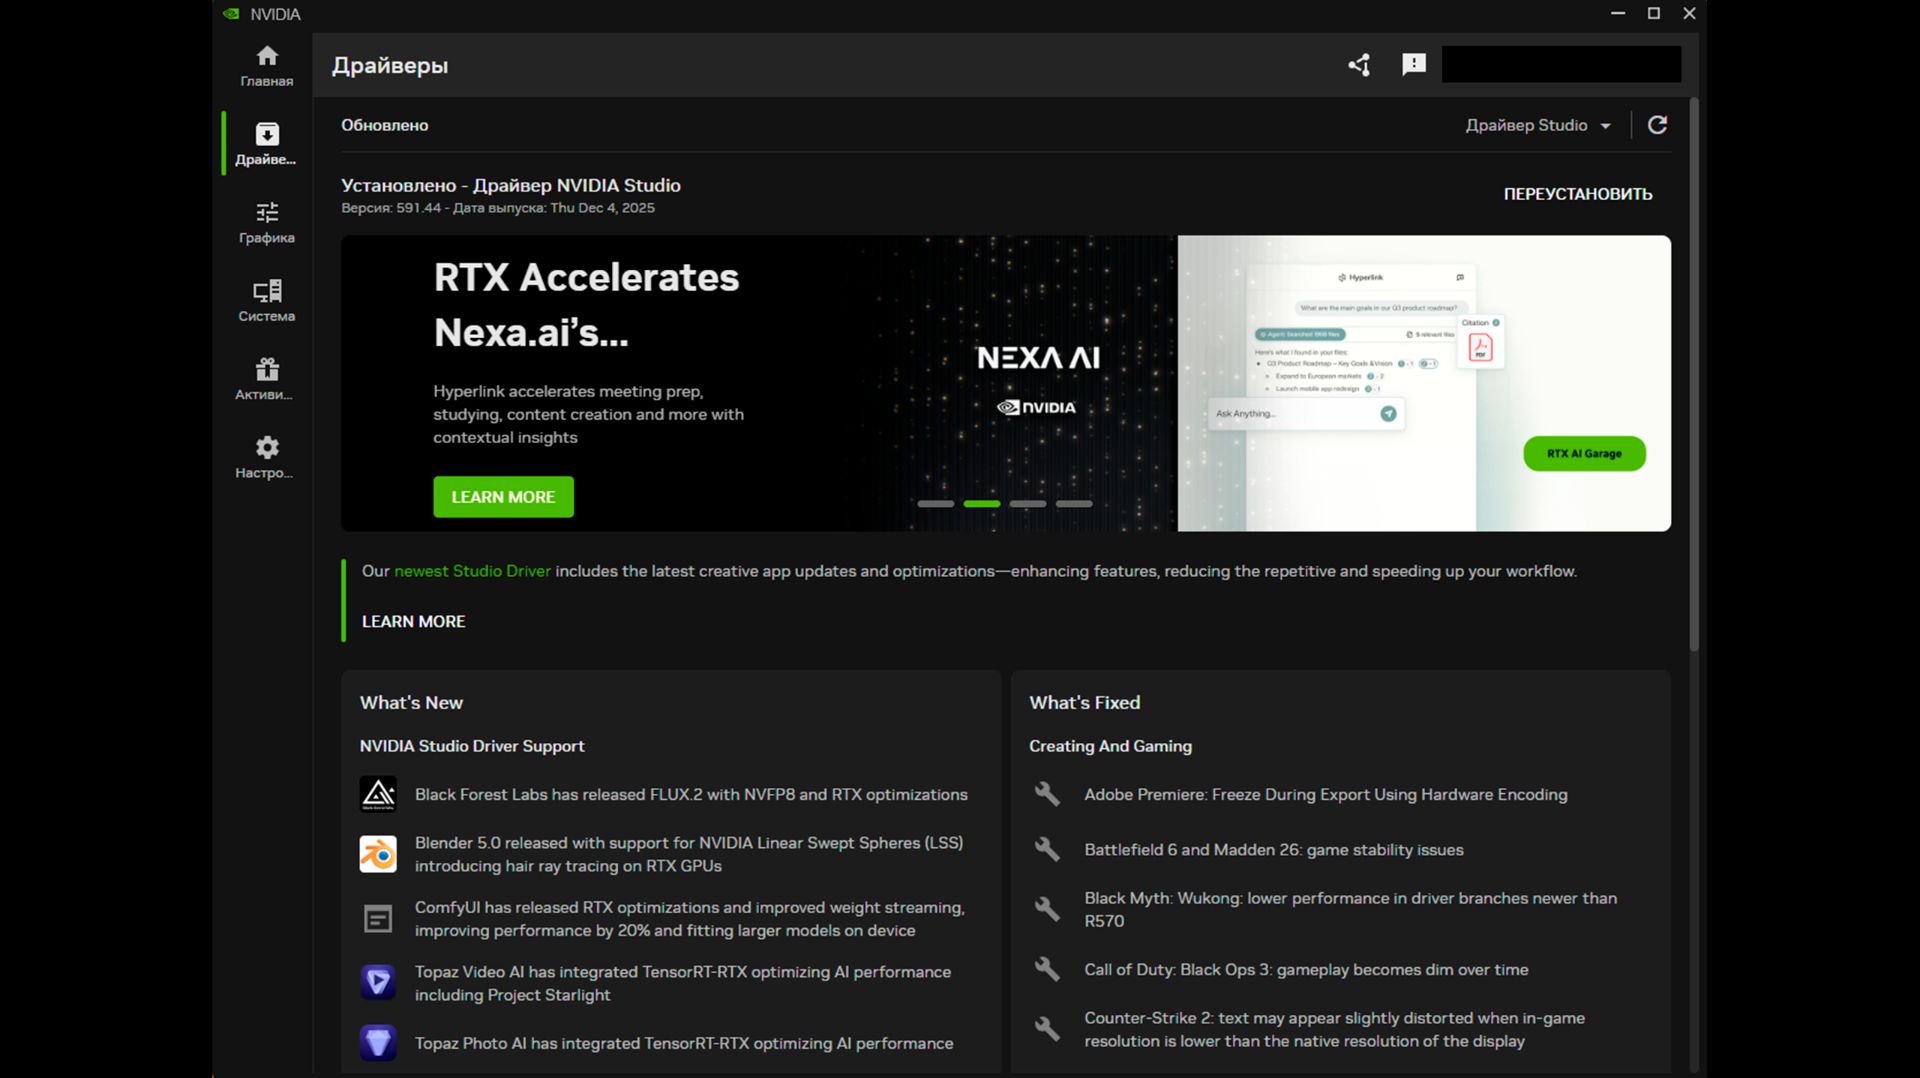Click the Topaz Photo AI icon
The image size is (1920, 1078).
378,1043
